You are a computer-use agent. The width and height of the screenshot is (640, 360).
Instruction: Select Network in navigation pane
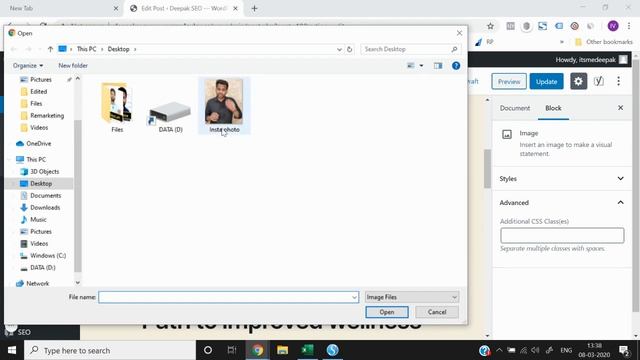(38, 283)
